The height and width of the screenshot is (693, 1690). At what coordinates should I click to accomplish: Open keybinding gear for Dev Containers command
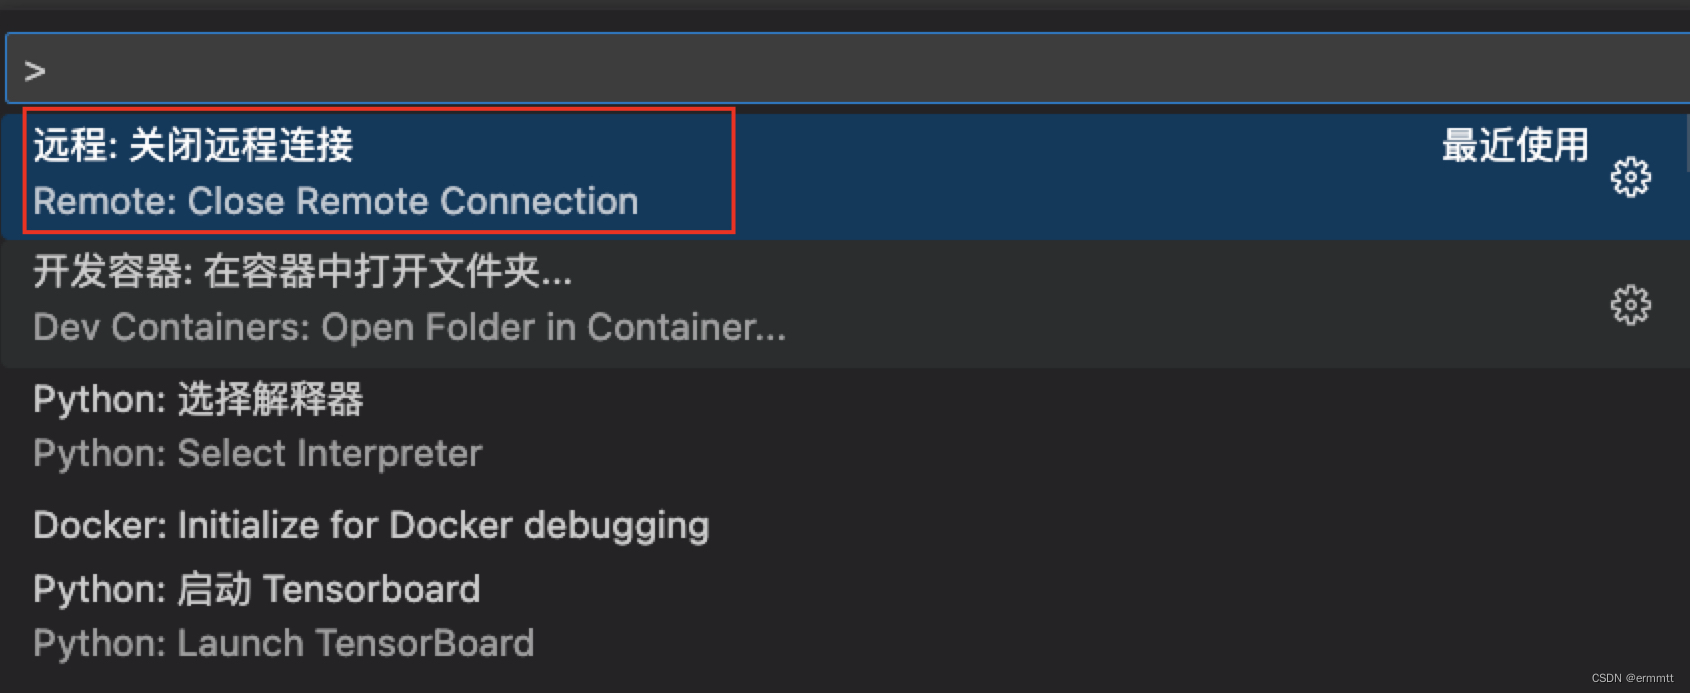pos(1630,304)
